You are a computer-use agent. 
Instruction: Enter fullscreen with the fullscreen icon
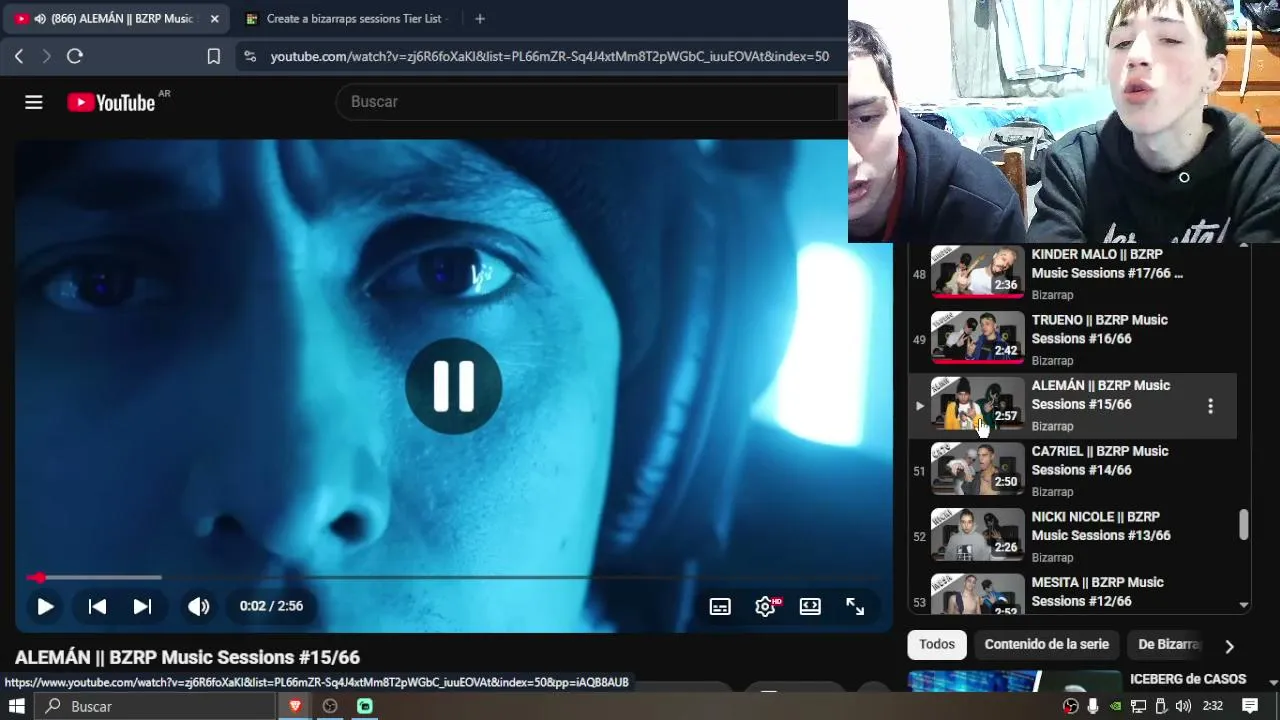[x=855, y=606]
